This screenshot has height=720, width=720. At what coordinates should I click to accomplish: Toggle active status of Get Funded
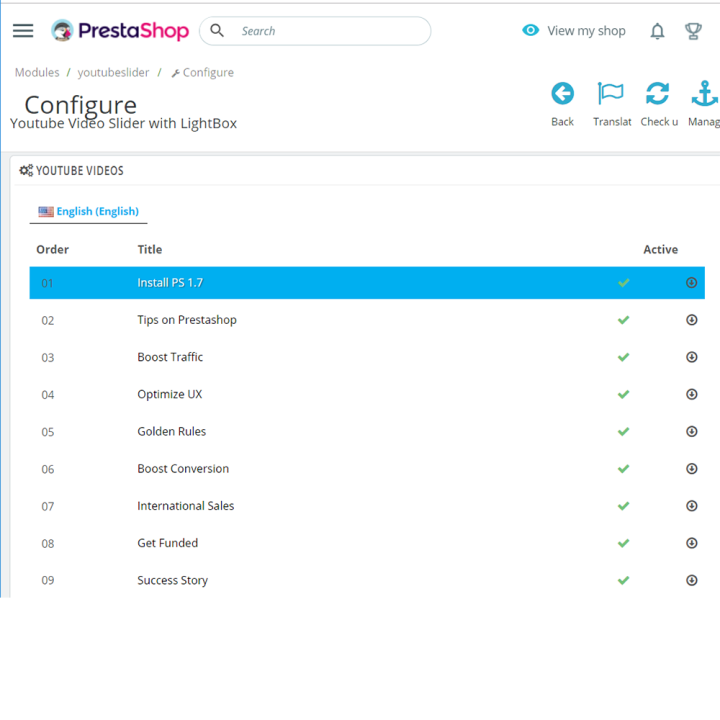(x=623, y=543)
